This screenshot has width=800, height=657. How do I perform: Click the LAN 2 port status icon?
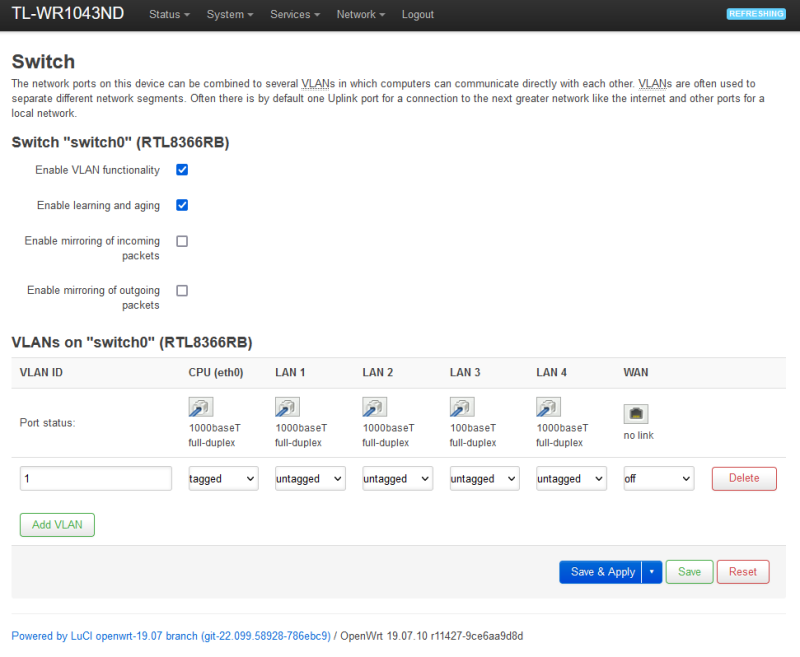374,407
